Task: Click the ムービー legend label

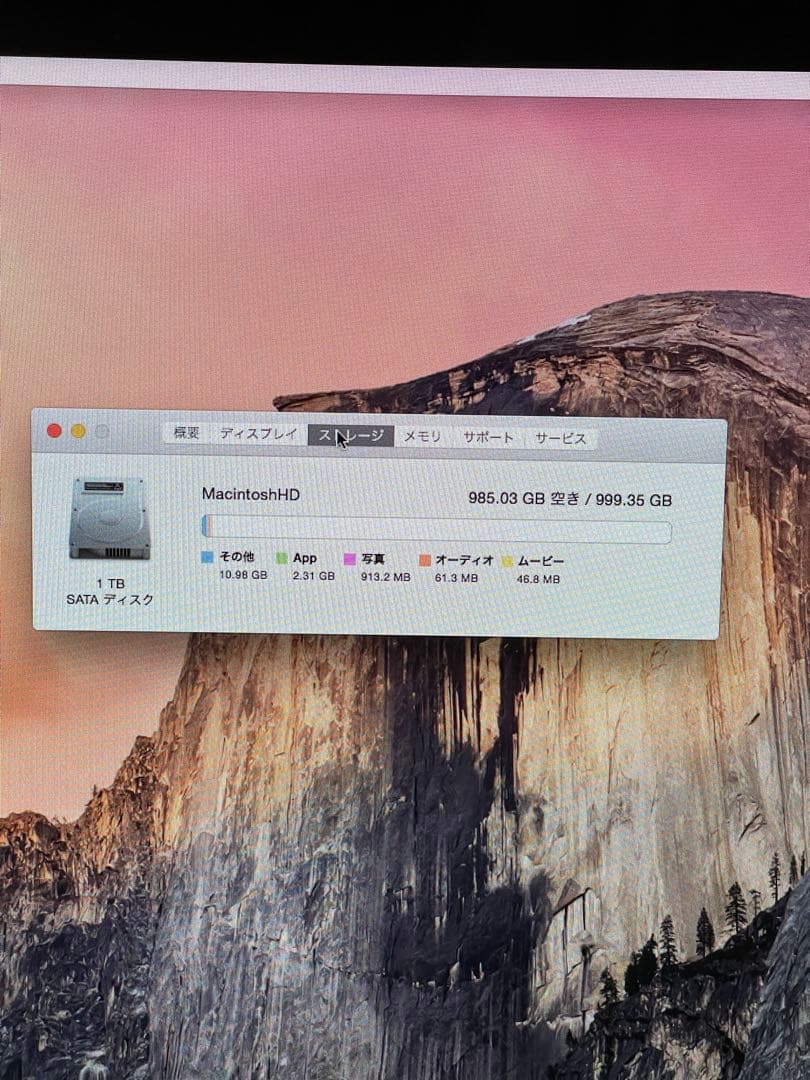Action: pyautogui.click(x=541, y=561)
